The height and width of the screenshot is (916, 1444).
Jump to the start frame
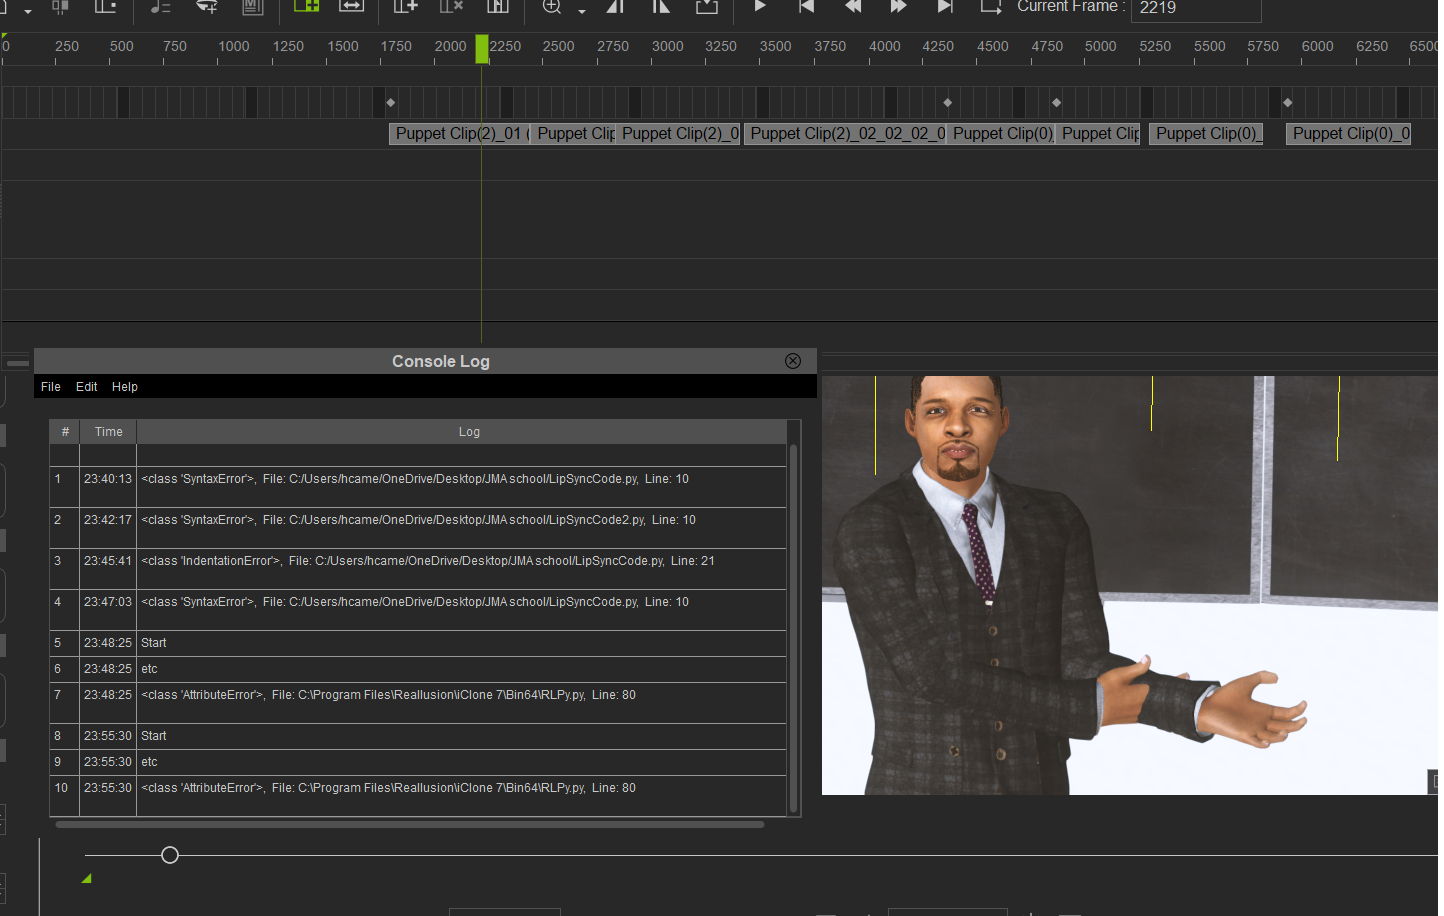coord(806,6)
